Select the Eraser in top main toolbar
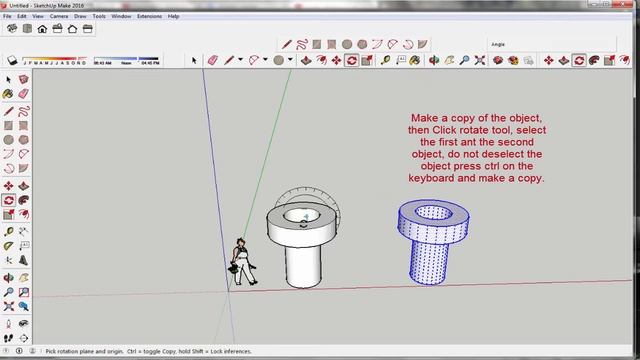The image size is (640, 360). (213, 60)
